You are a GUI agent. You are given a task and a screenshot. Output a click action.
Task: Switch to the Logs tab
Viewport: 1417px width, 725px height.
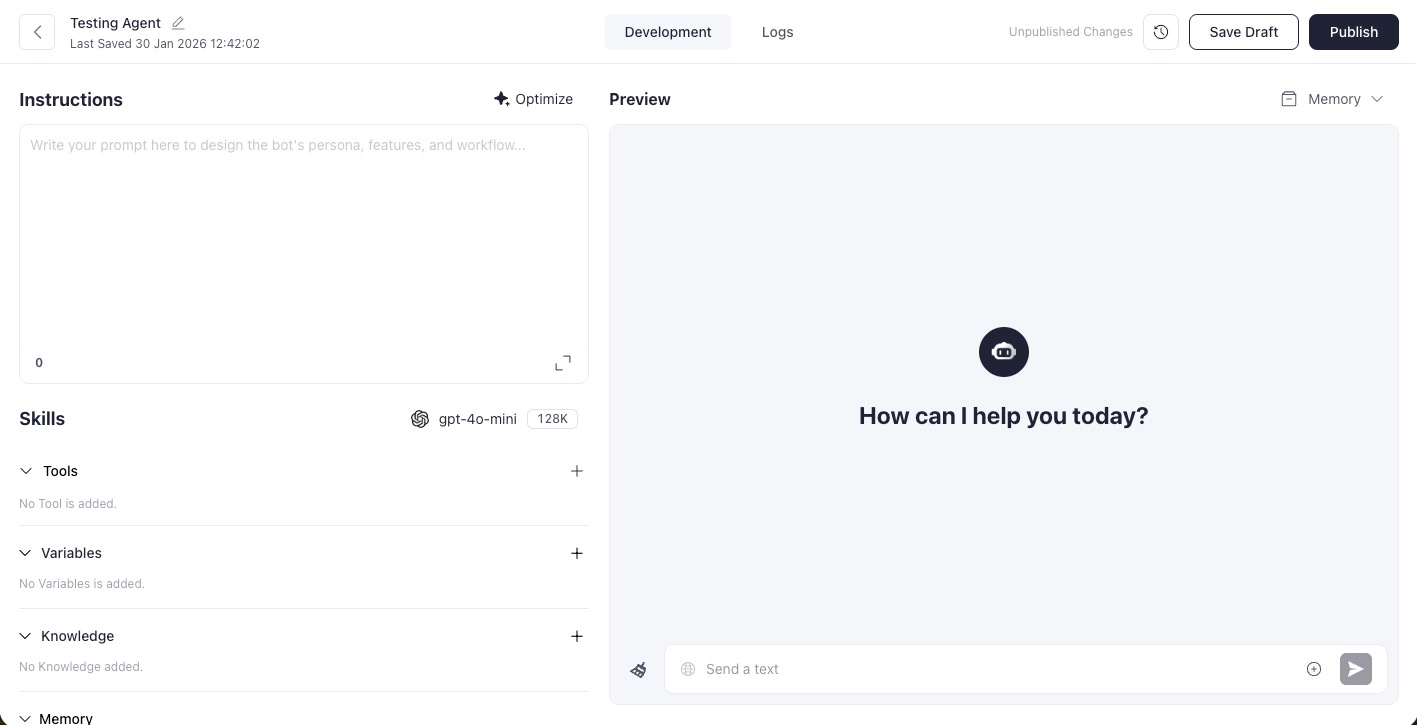pos(777,32)
